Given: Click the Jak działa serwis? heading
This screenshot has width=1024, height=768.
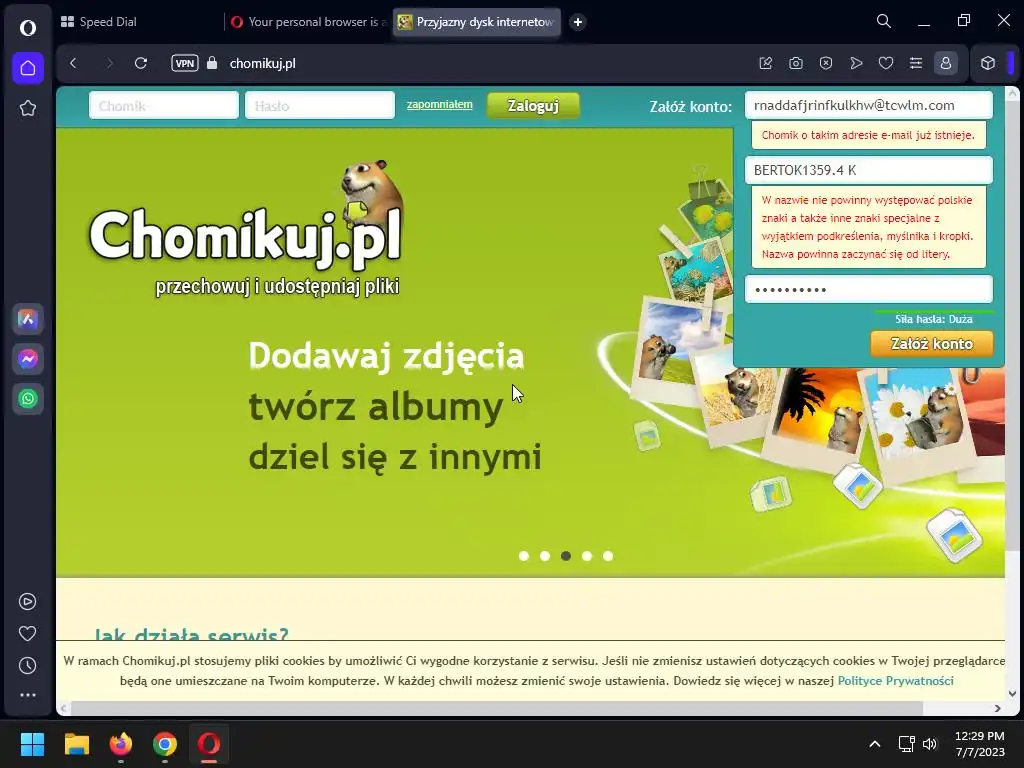Looking at the screenshot, I should point(191,633).
